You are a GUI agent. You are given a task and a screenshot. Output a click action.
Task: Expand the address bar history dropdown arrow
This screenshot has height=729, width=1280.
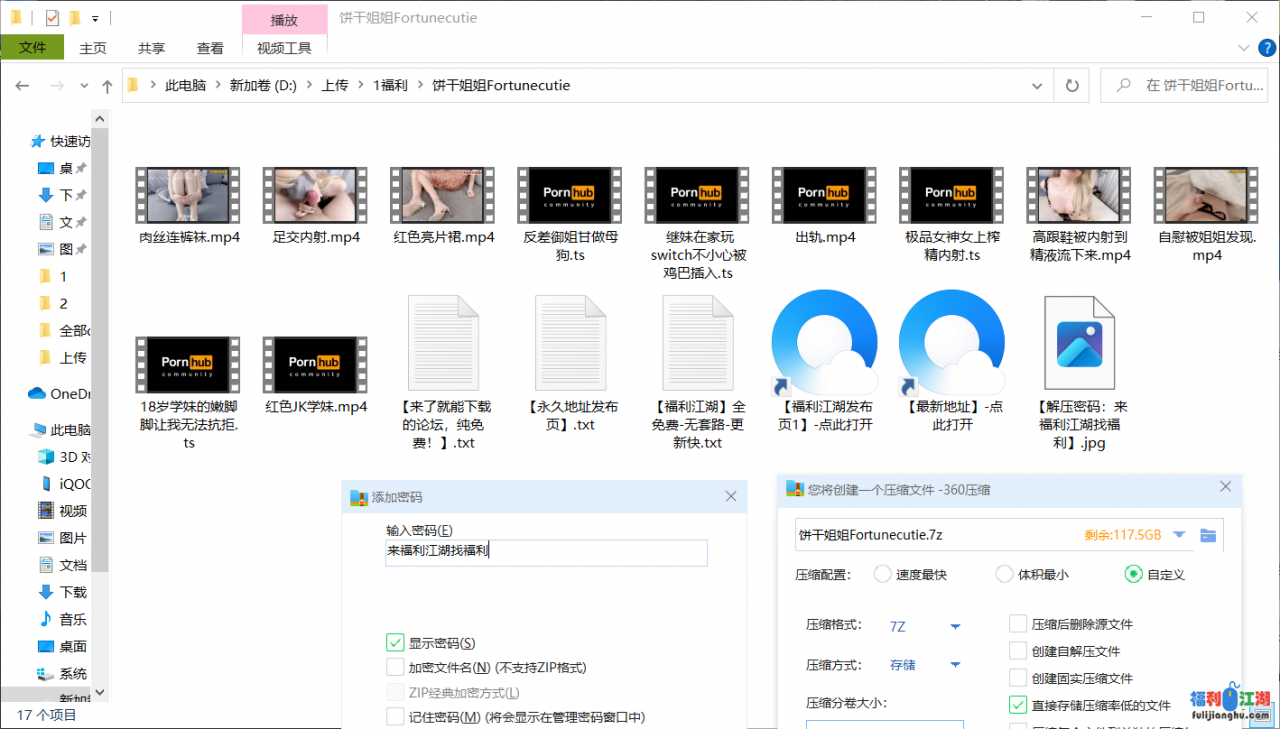tap(1041, 86)
